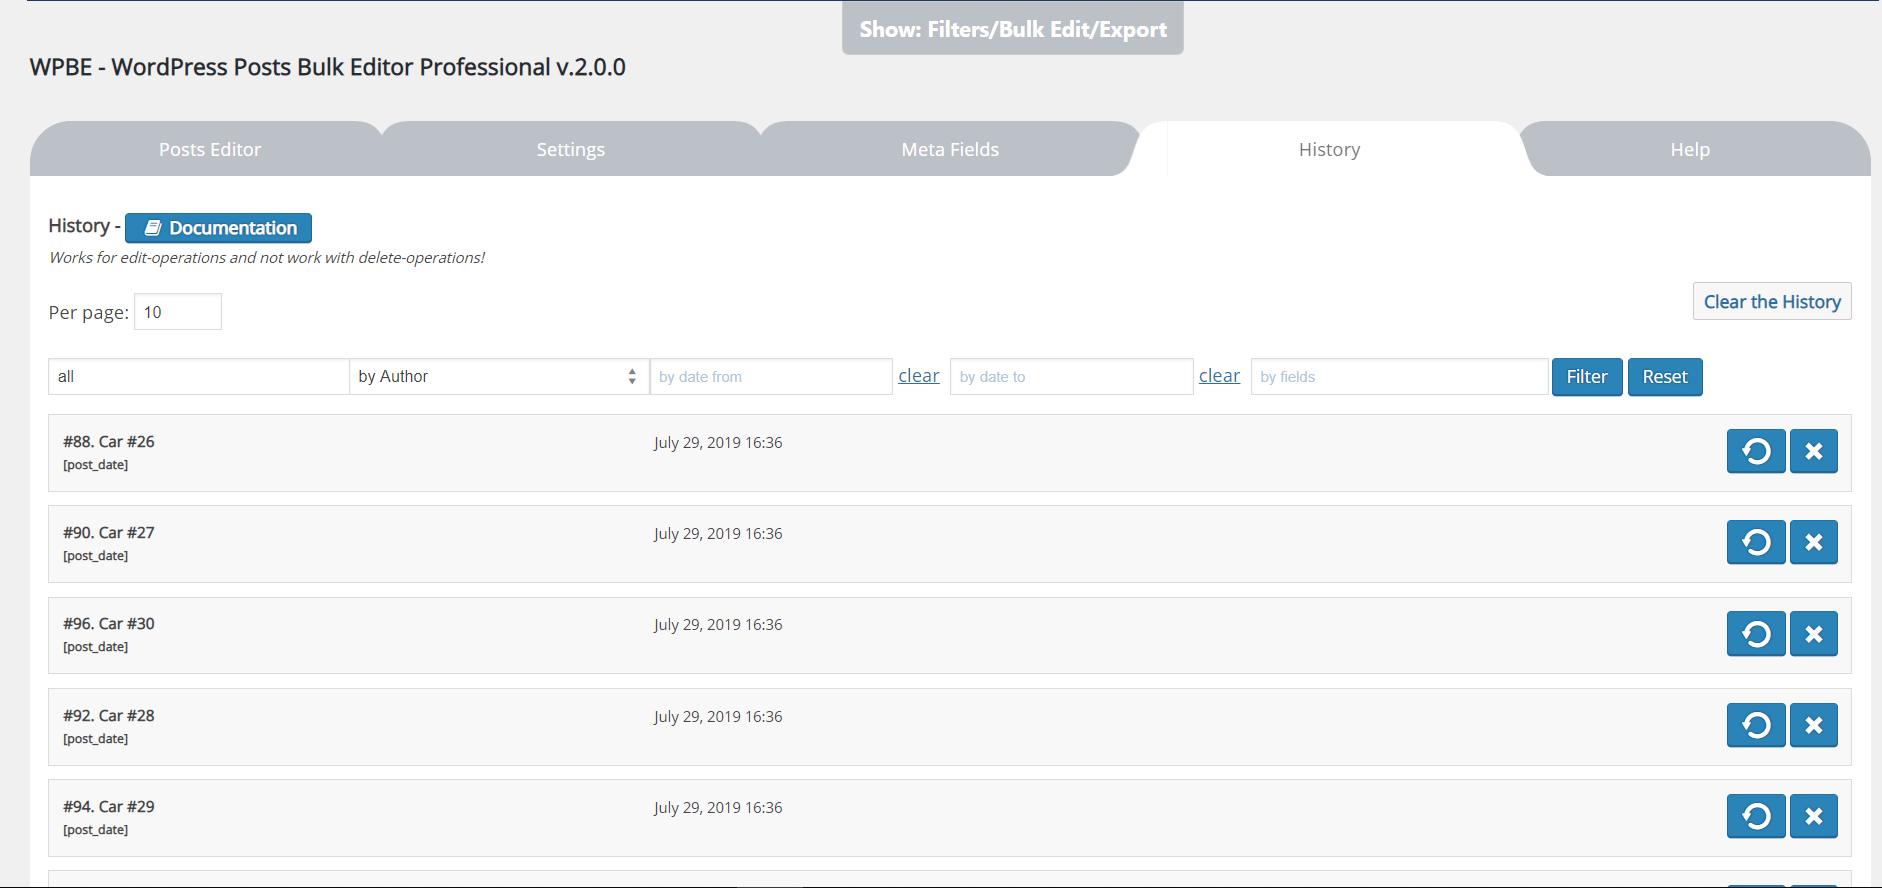Image resolution: width=1882 pixels, height=888 pixels.
Task: Focus the Per page input field
Action: 178,312
